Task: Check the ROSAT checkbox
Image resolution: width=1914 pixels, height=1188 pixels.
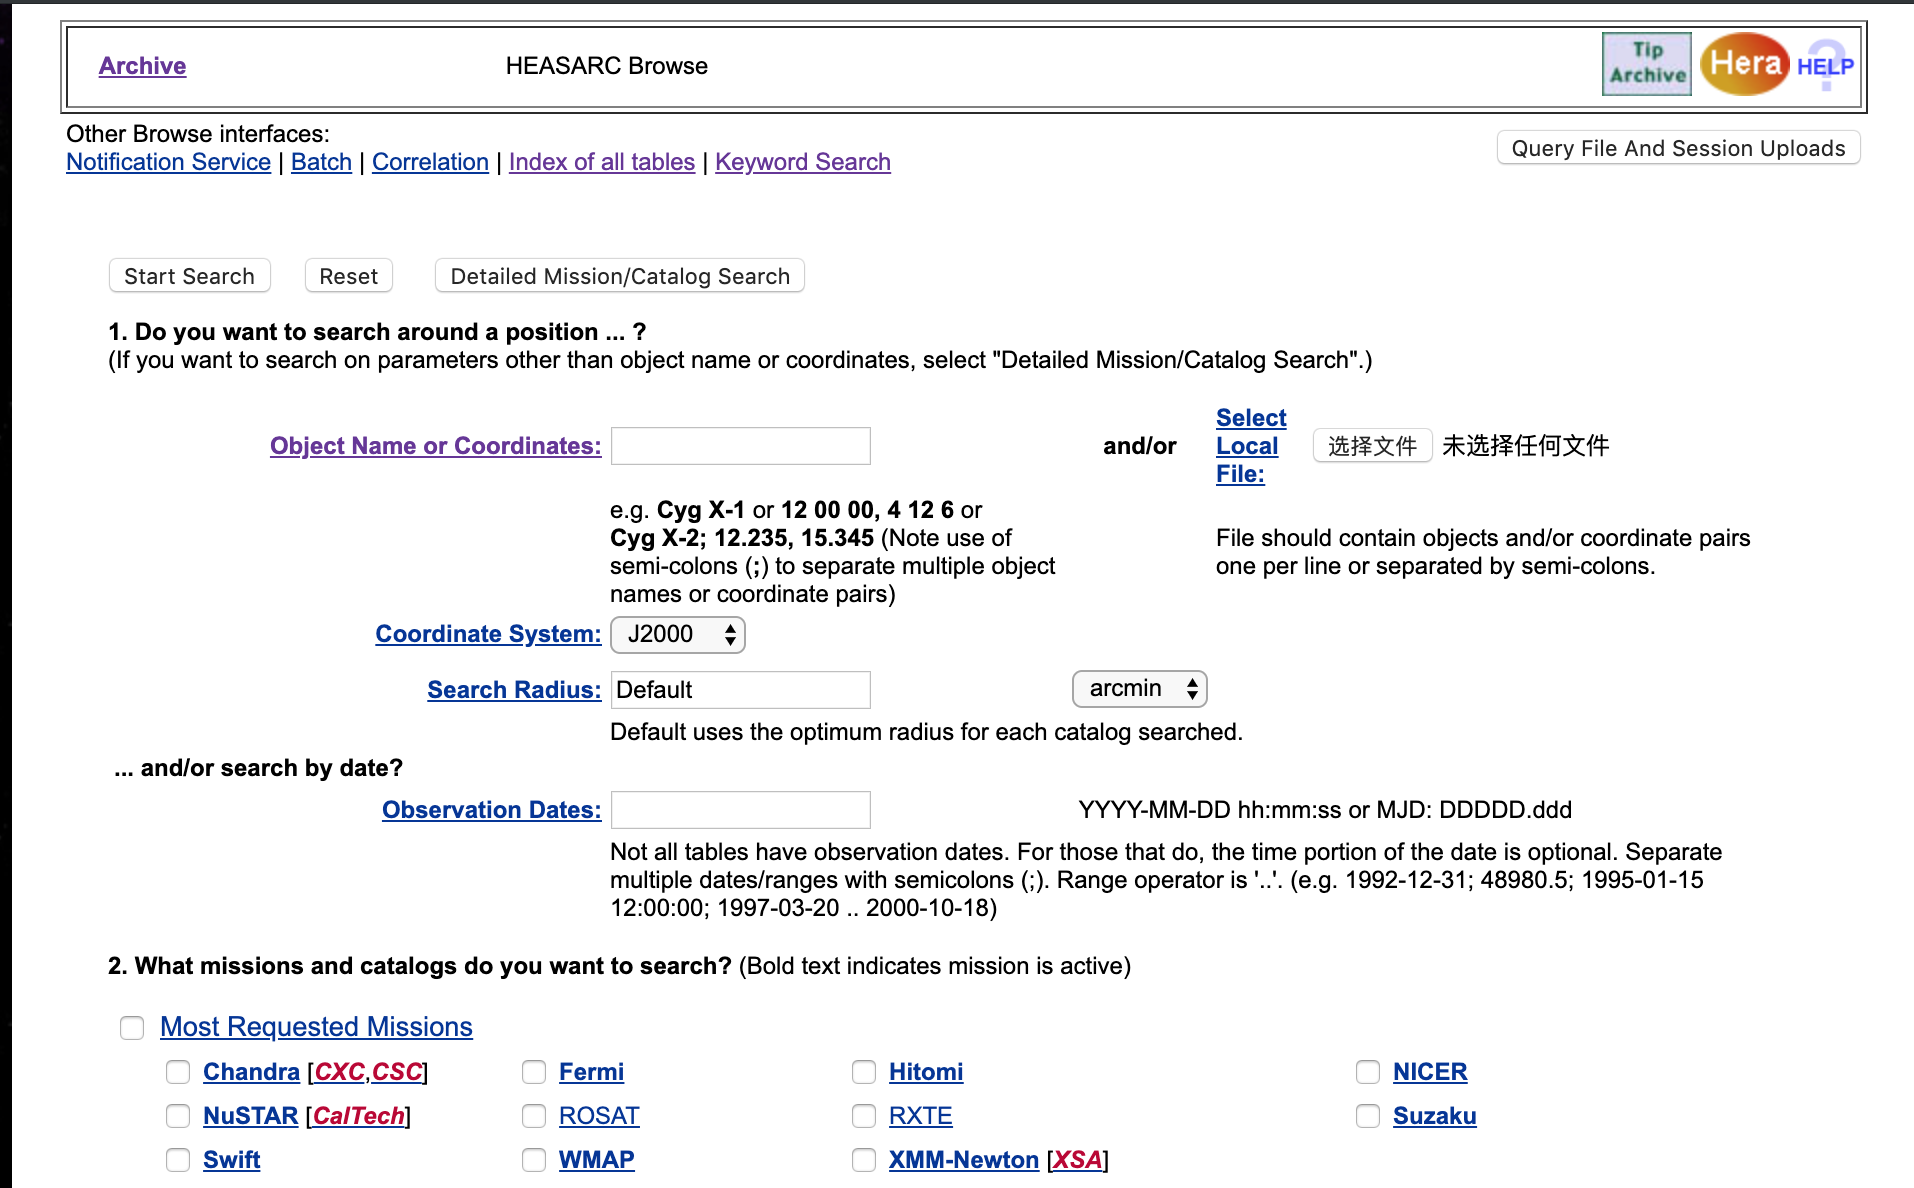Action: click(x=534, y=1116)
